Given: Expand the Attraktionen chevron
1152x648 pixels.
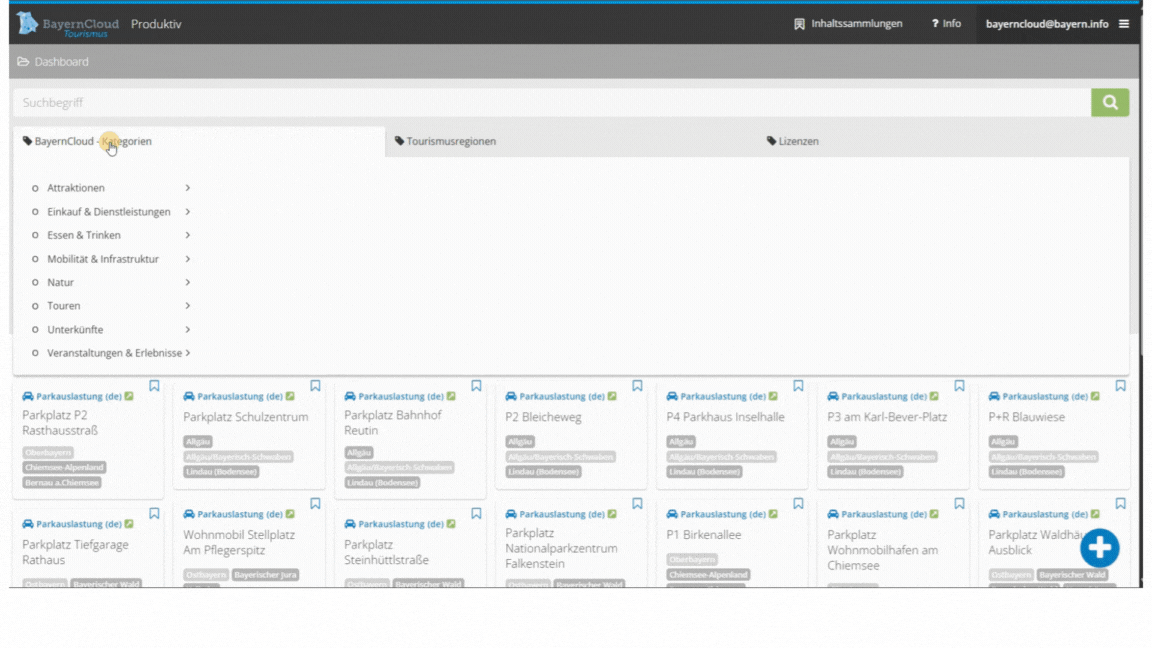Looking at the screenshot, I should 188,188.
